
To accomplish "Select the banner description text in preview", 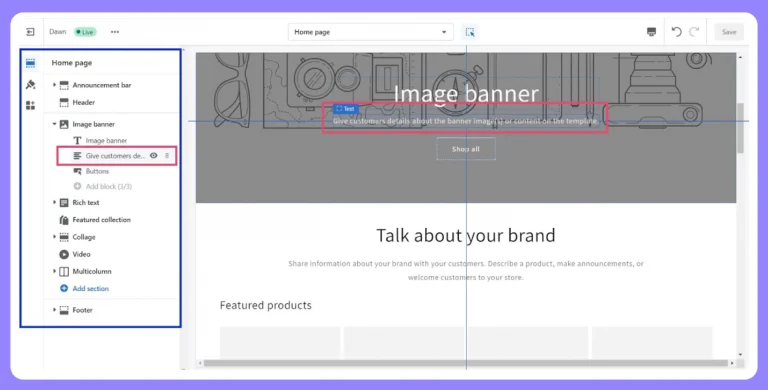I will [466, 121].
